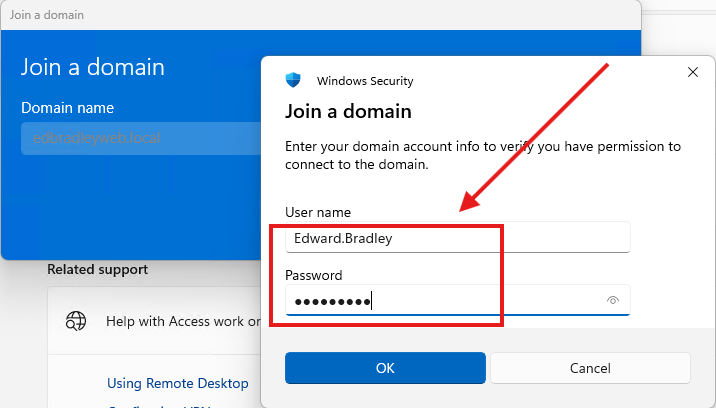
Task: Click the Windows Security shield icon
Action: (293, 80)
